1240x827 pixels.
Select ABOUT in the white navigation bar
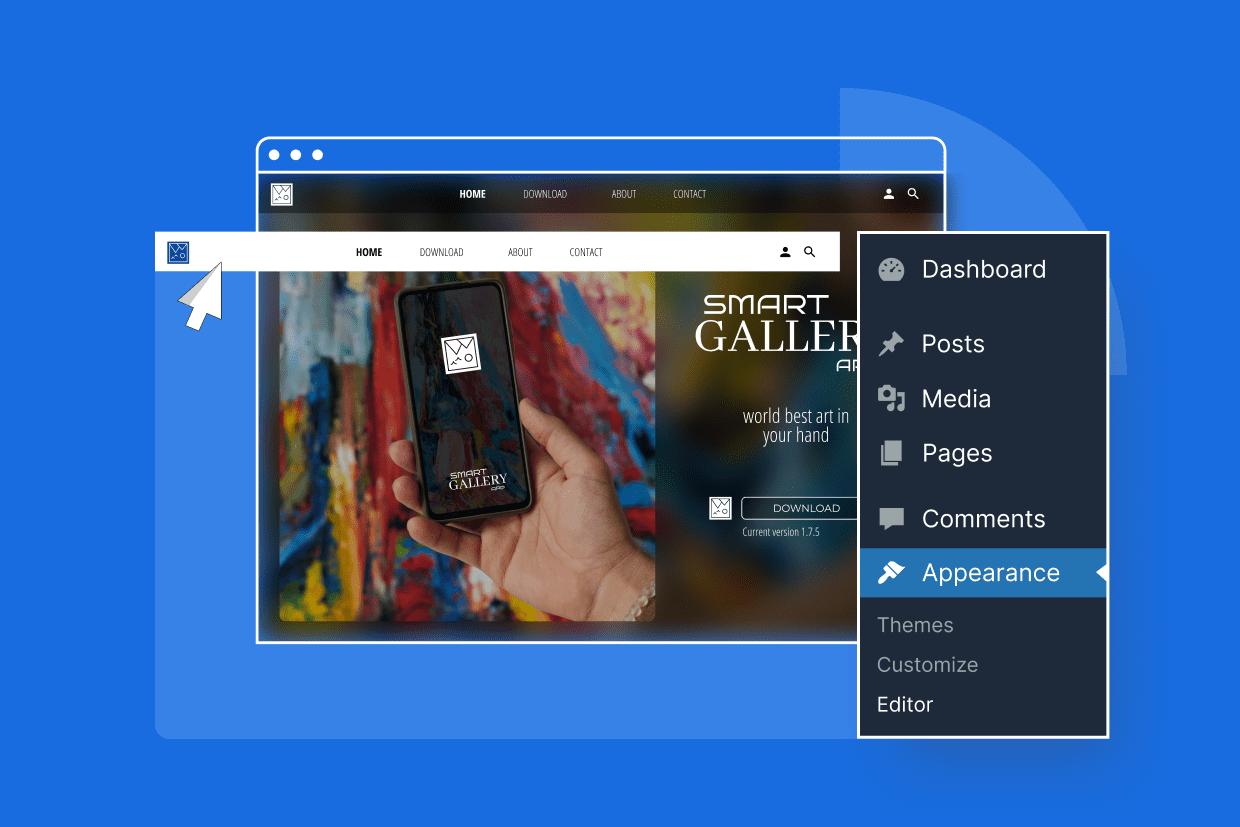click(x=520, y=252)
